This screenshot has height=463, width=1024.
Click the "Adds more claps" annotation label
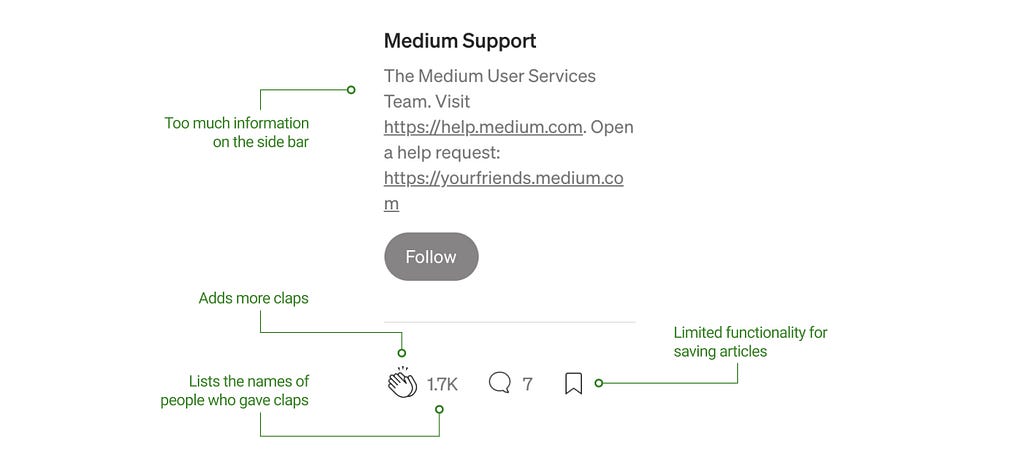253,298
